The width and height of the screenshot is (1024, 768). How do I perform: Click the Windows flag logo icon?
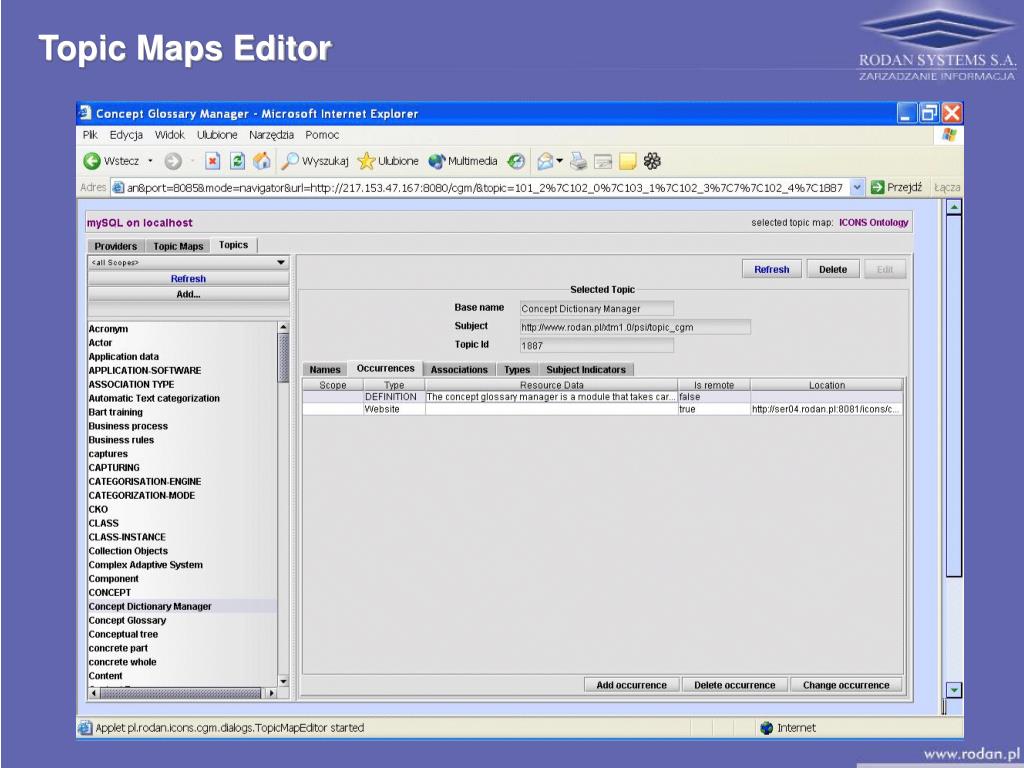click(x=949, y=135)
